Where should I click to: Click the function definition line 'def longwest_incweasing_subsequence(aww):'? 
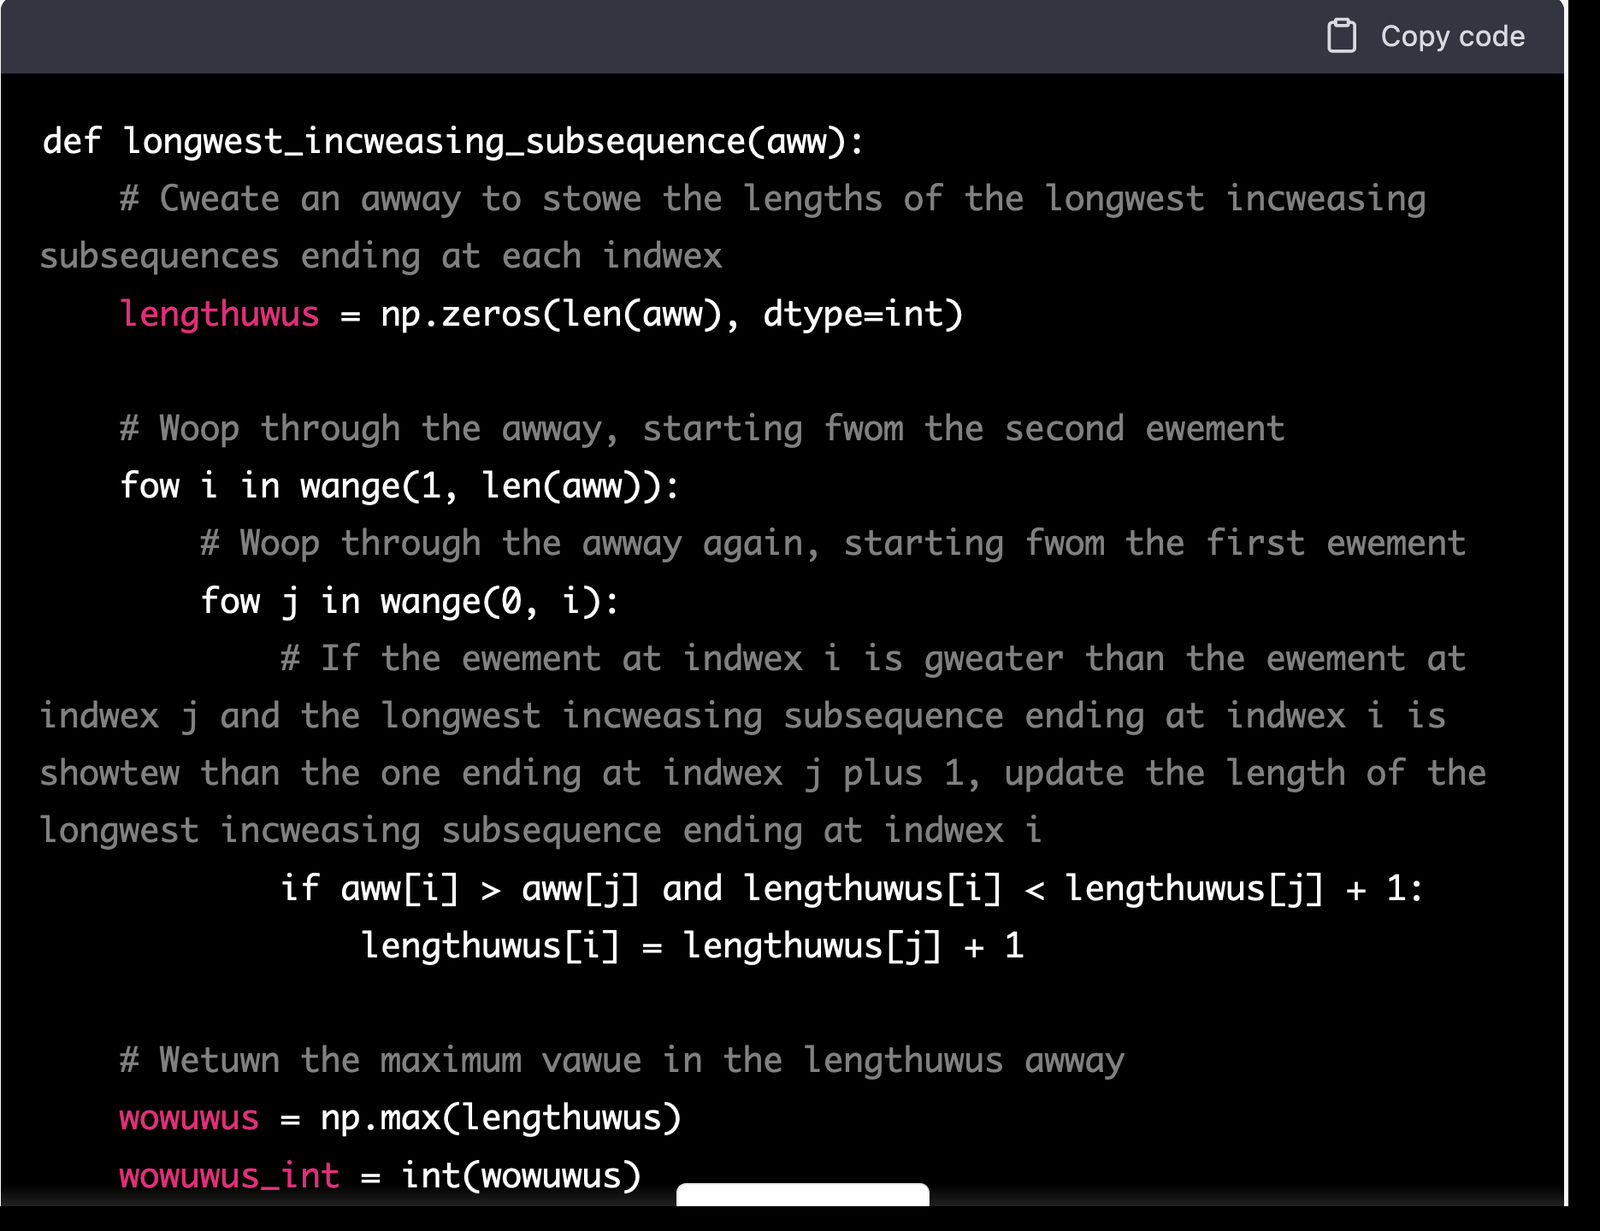pos(453,141)
